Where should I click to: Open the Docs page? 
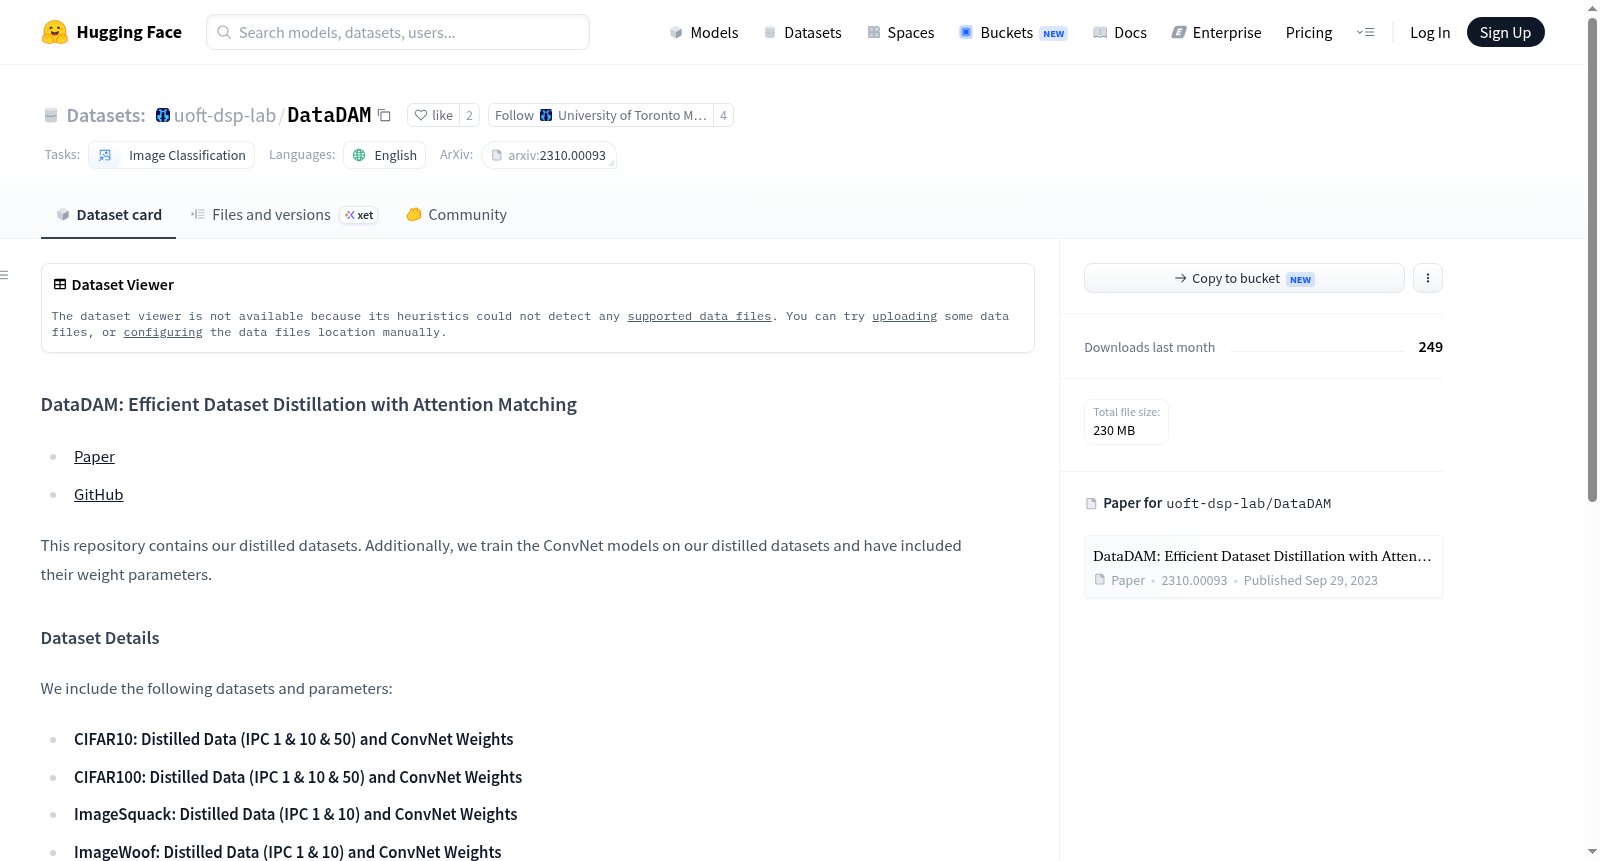[1119, 32]
